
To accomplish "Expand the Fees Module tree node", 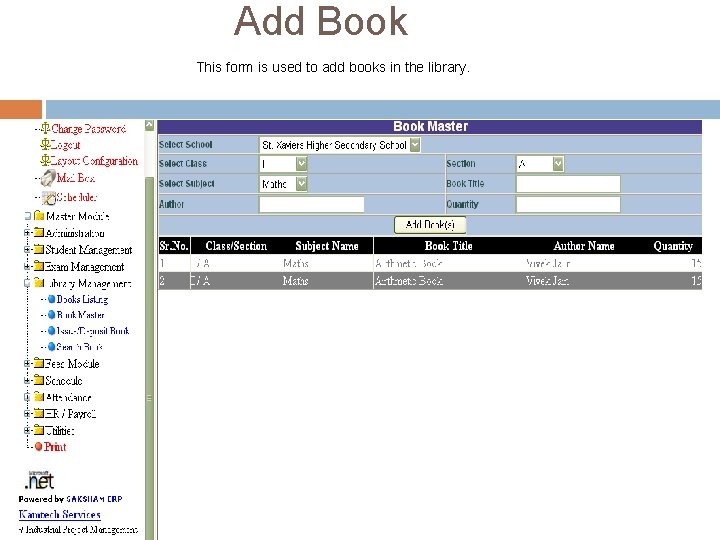I will coord(27,363).
